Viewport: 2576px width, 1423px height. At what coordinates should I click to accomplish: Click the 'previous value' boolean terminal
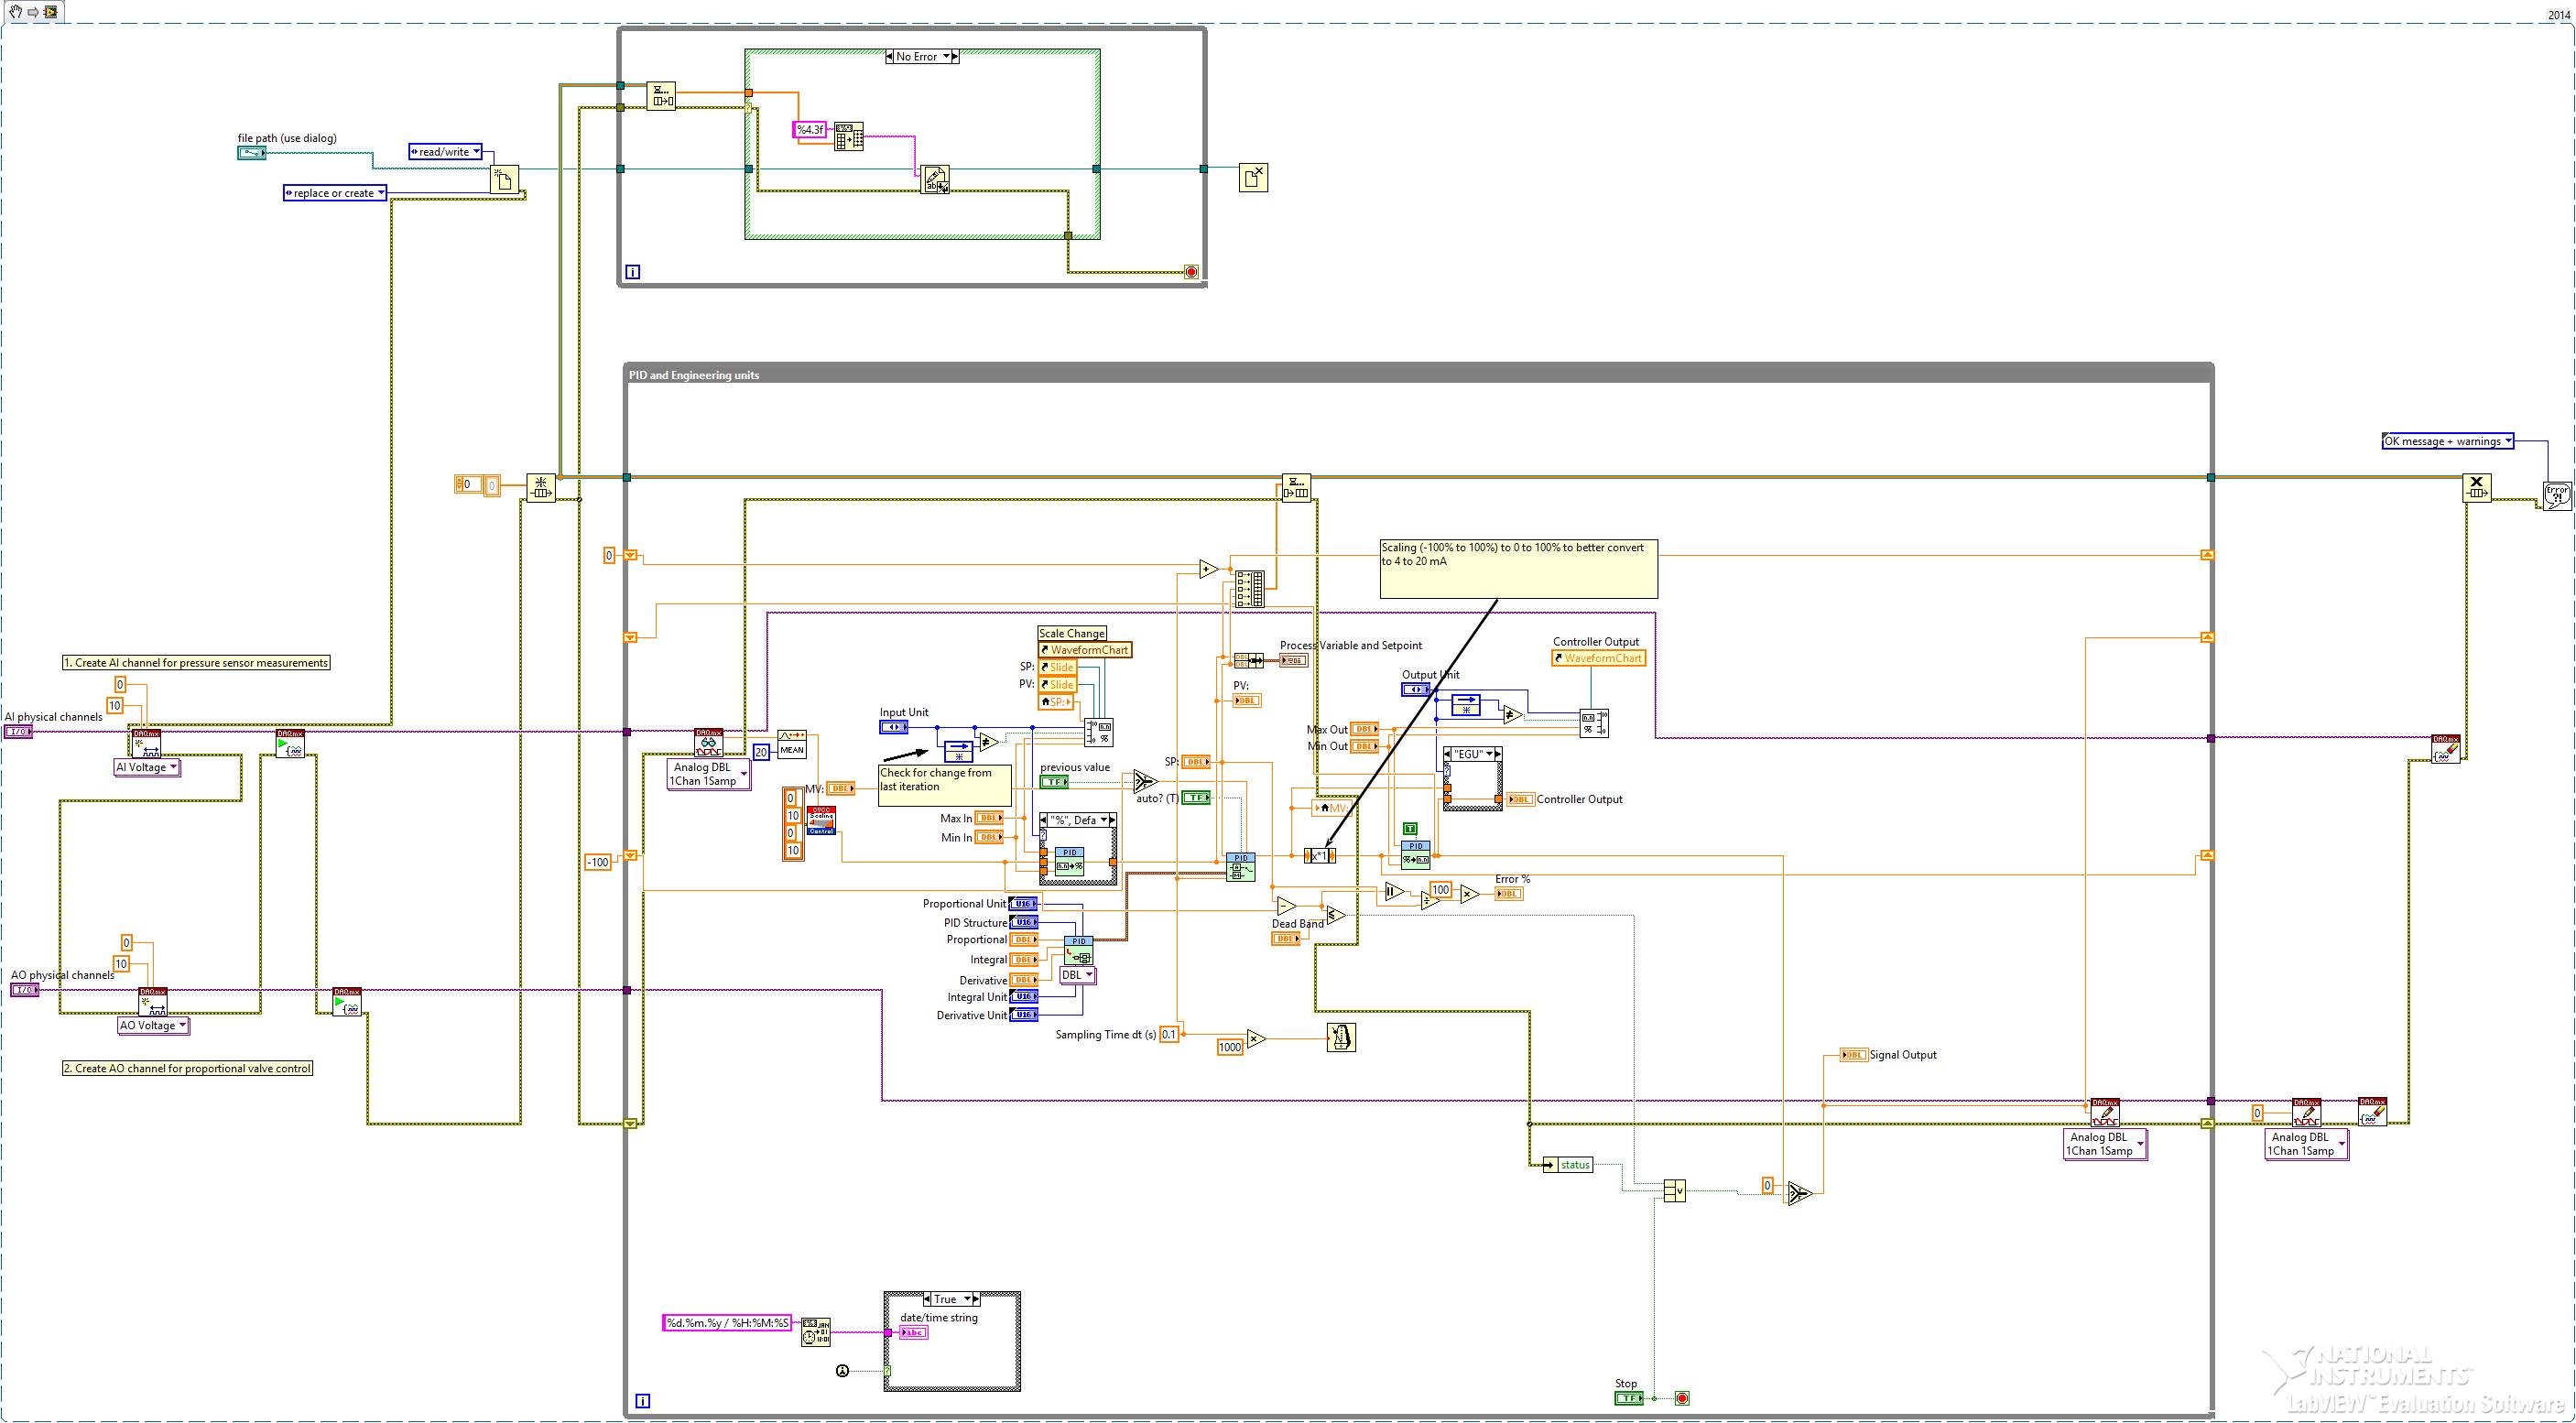tap(1054, 782)
